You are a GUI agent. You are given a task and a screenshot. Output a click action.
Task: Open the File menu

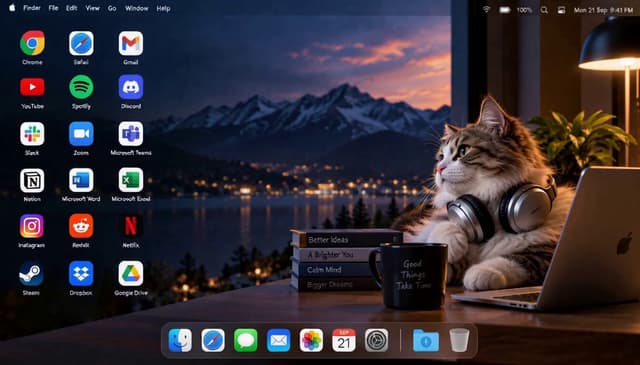[x=53, y=8]
